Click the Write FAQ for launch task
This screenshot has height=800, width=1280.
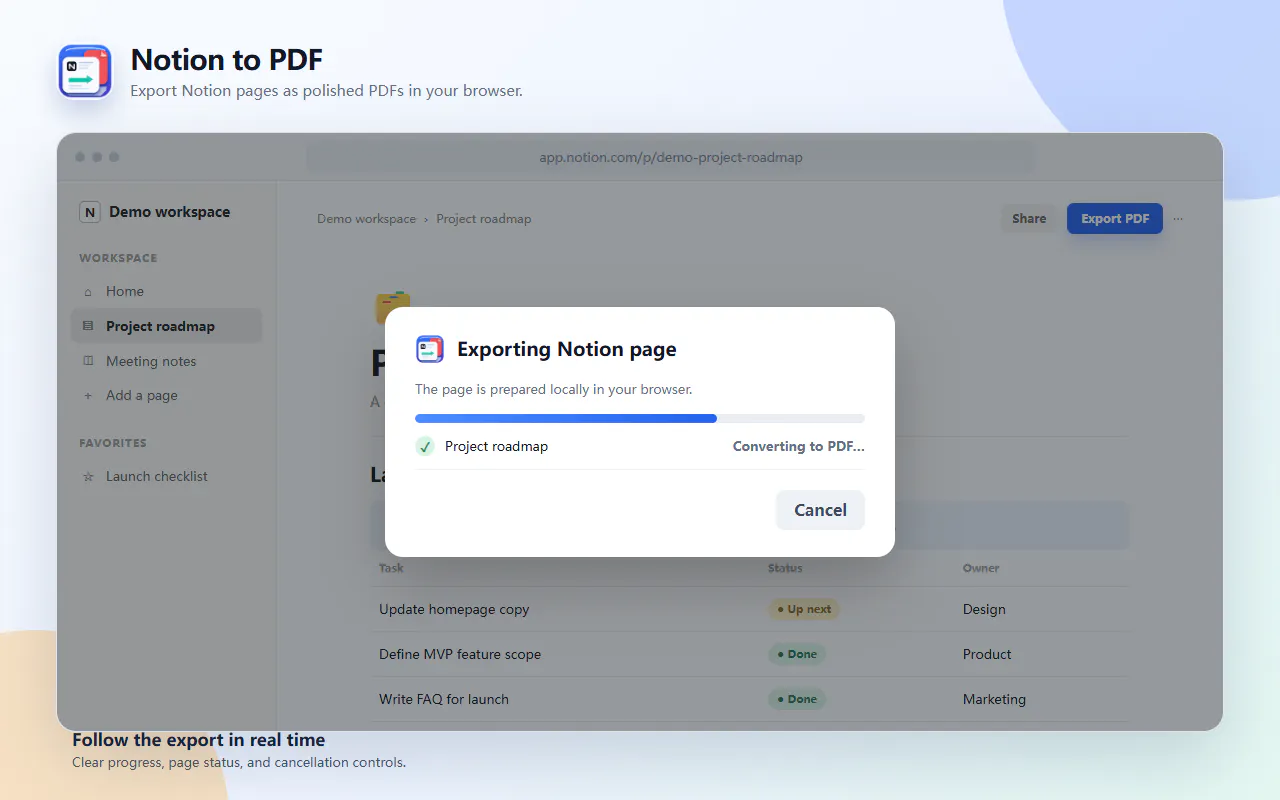tap(444, 699)
